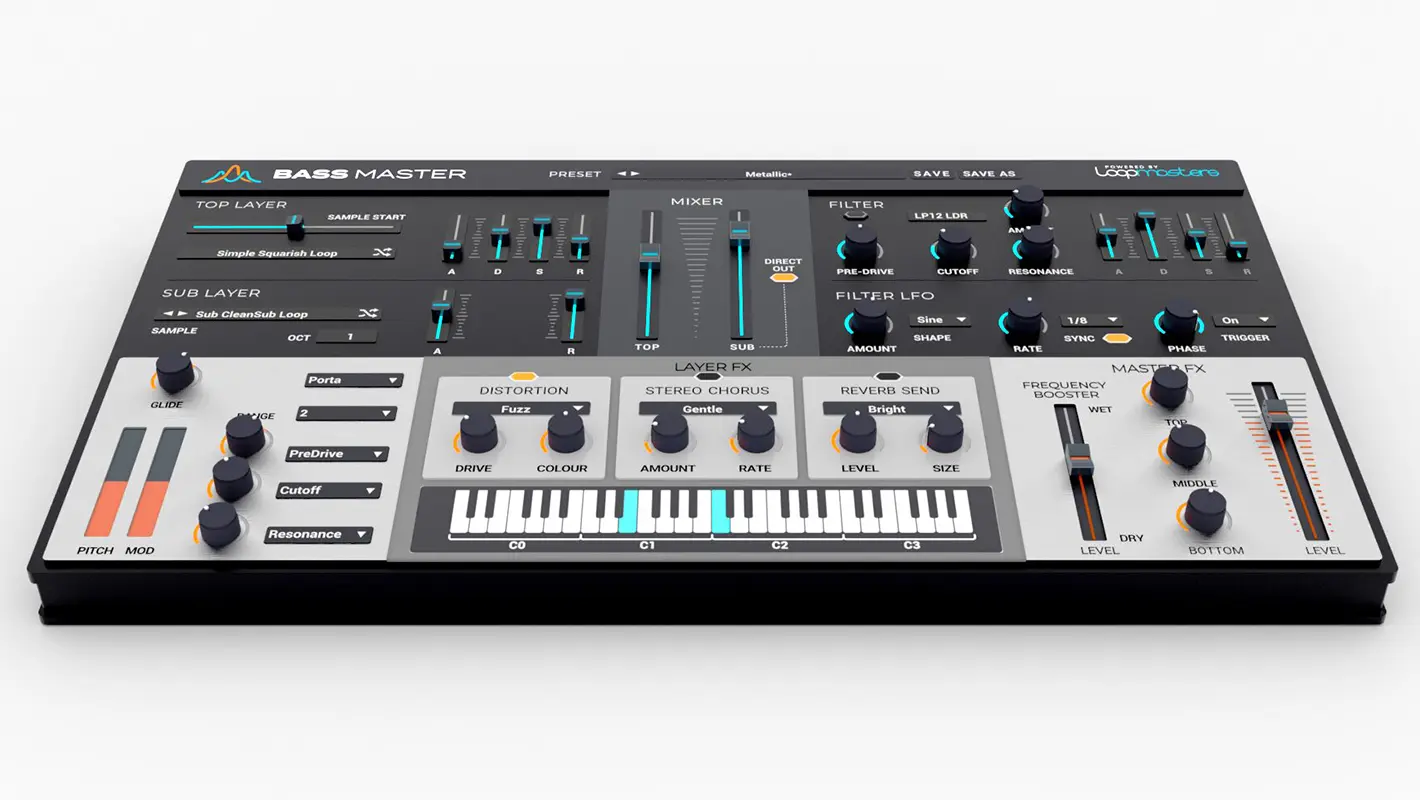Viewport: 1420px width, 800px height.
Task: Click the Save As button
Action: (988, 174)
